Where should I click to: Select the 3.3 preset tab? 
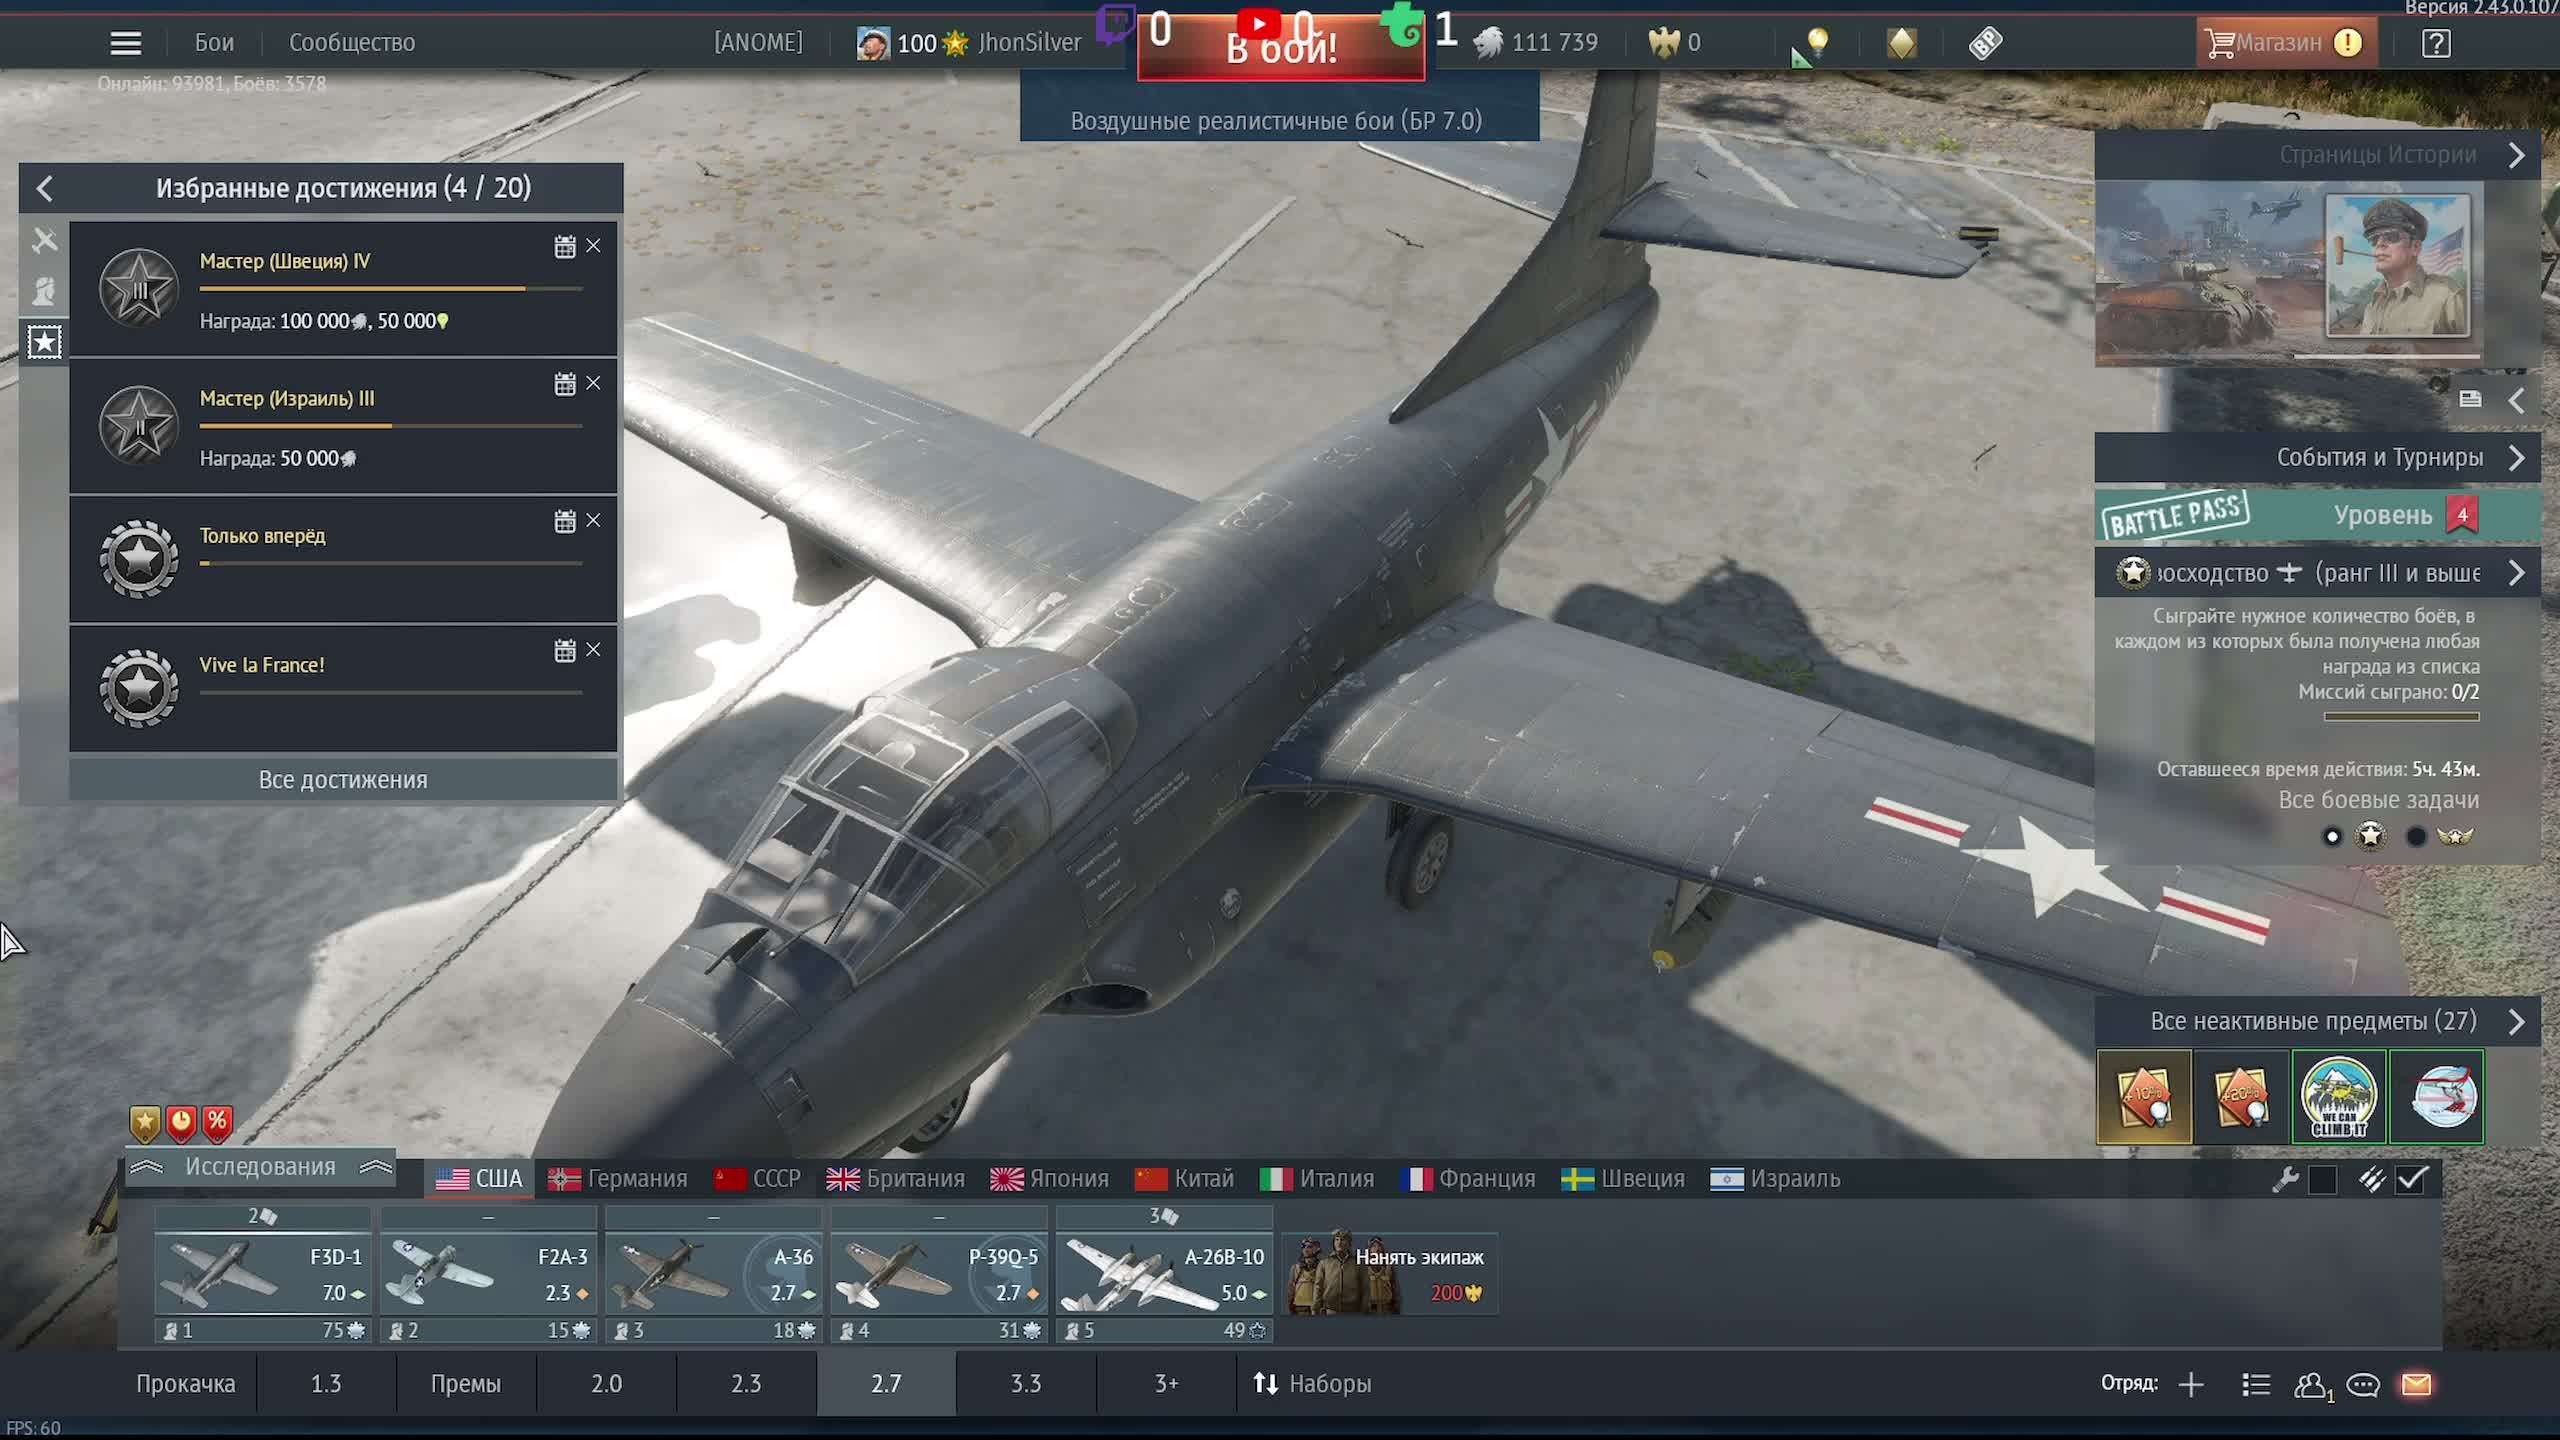pos(1025,1384)
